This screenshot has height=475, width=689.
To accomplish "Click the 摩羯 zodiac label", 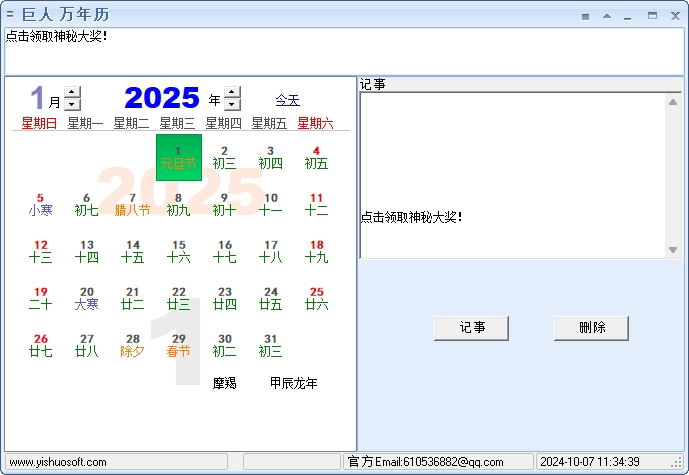I will tap(225, 383).
